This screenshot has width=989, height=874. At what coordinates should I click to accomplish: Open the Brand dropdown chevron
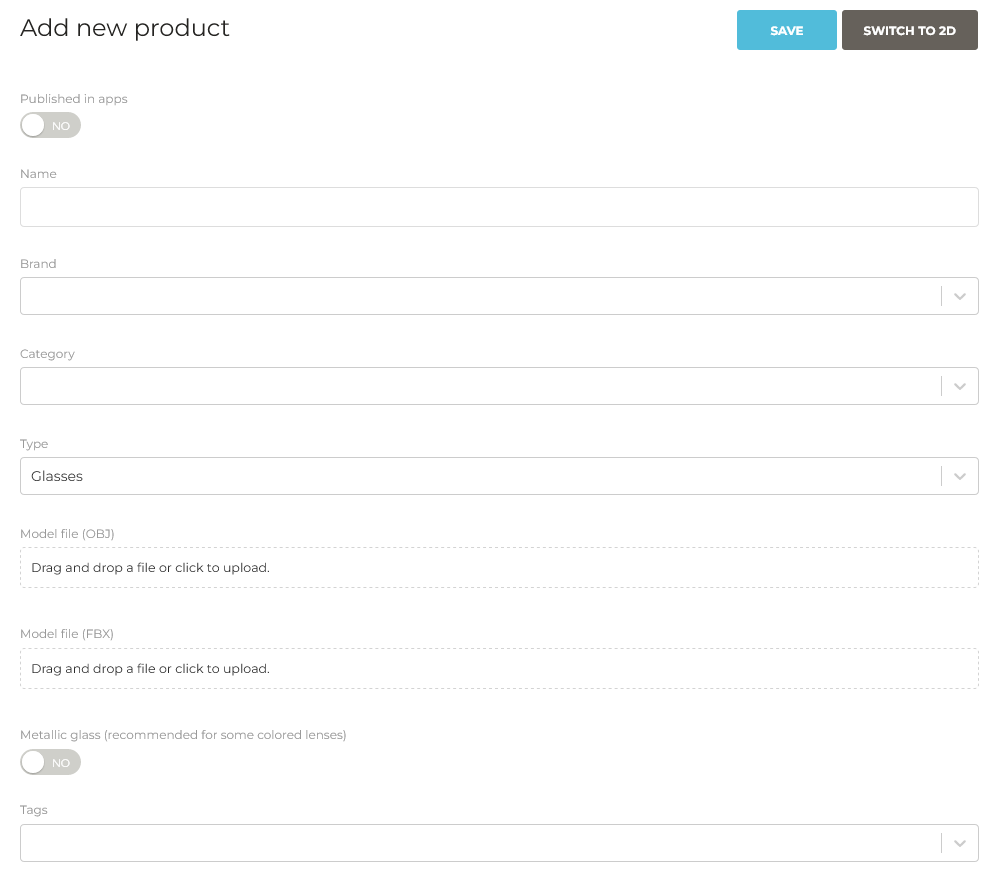[959, 296]
